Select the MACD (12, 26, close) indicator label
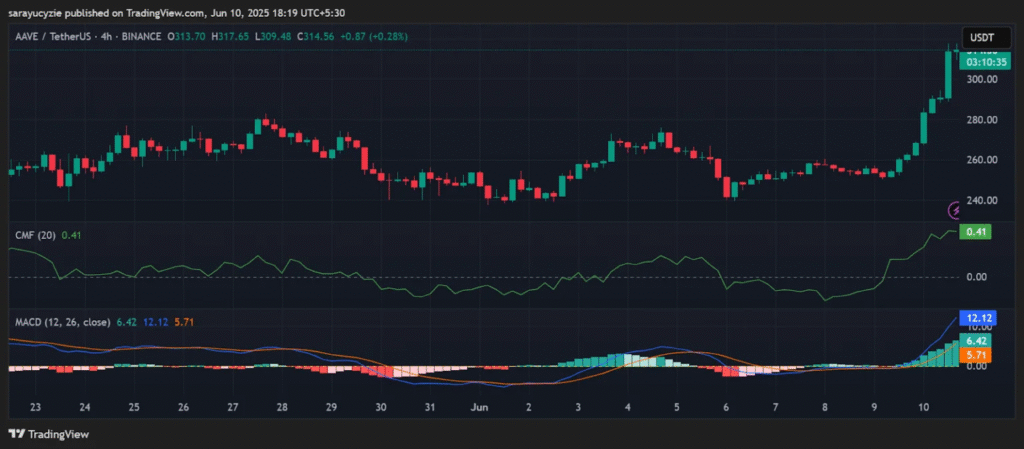1024x449 pixels. [63, 323]
